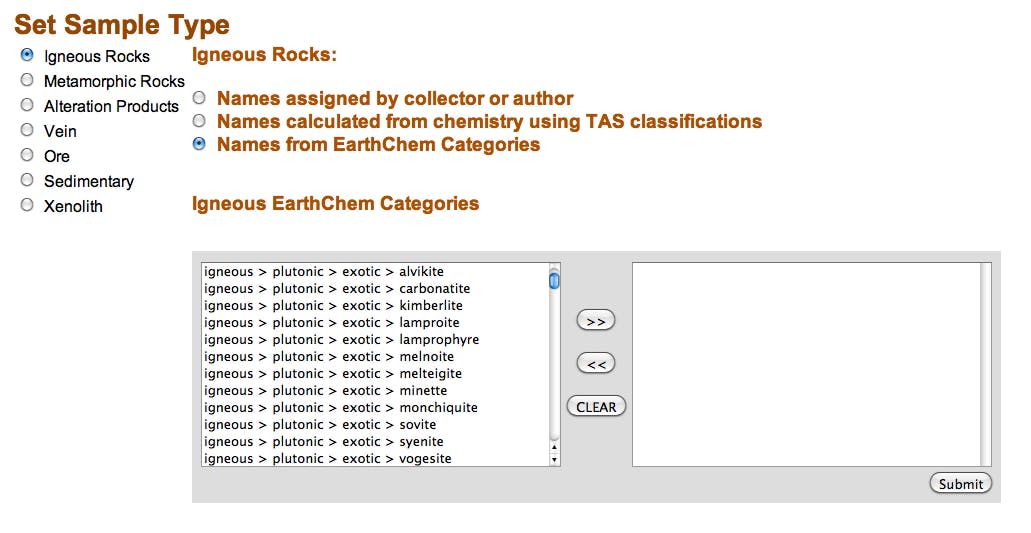Select the carbonatite list entry
This screenshot has height=533, width=1031.
point(375,289)
